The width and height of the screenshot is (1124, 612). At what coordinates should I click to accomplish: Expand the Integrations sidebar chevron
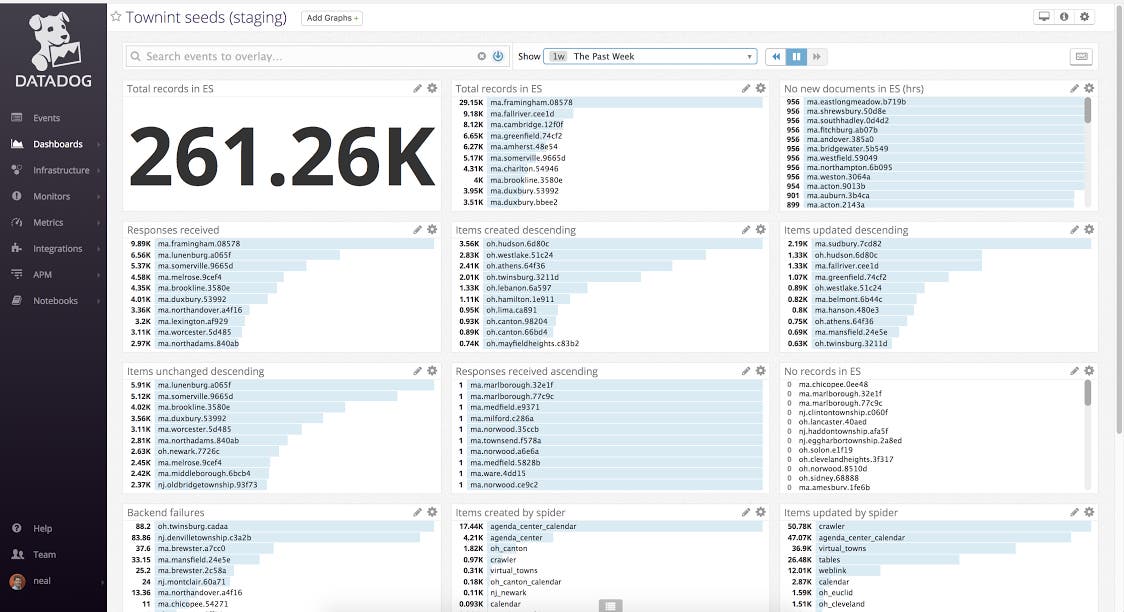(x=97, y=248)
